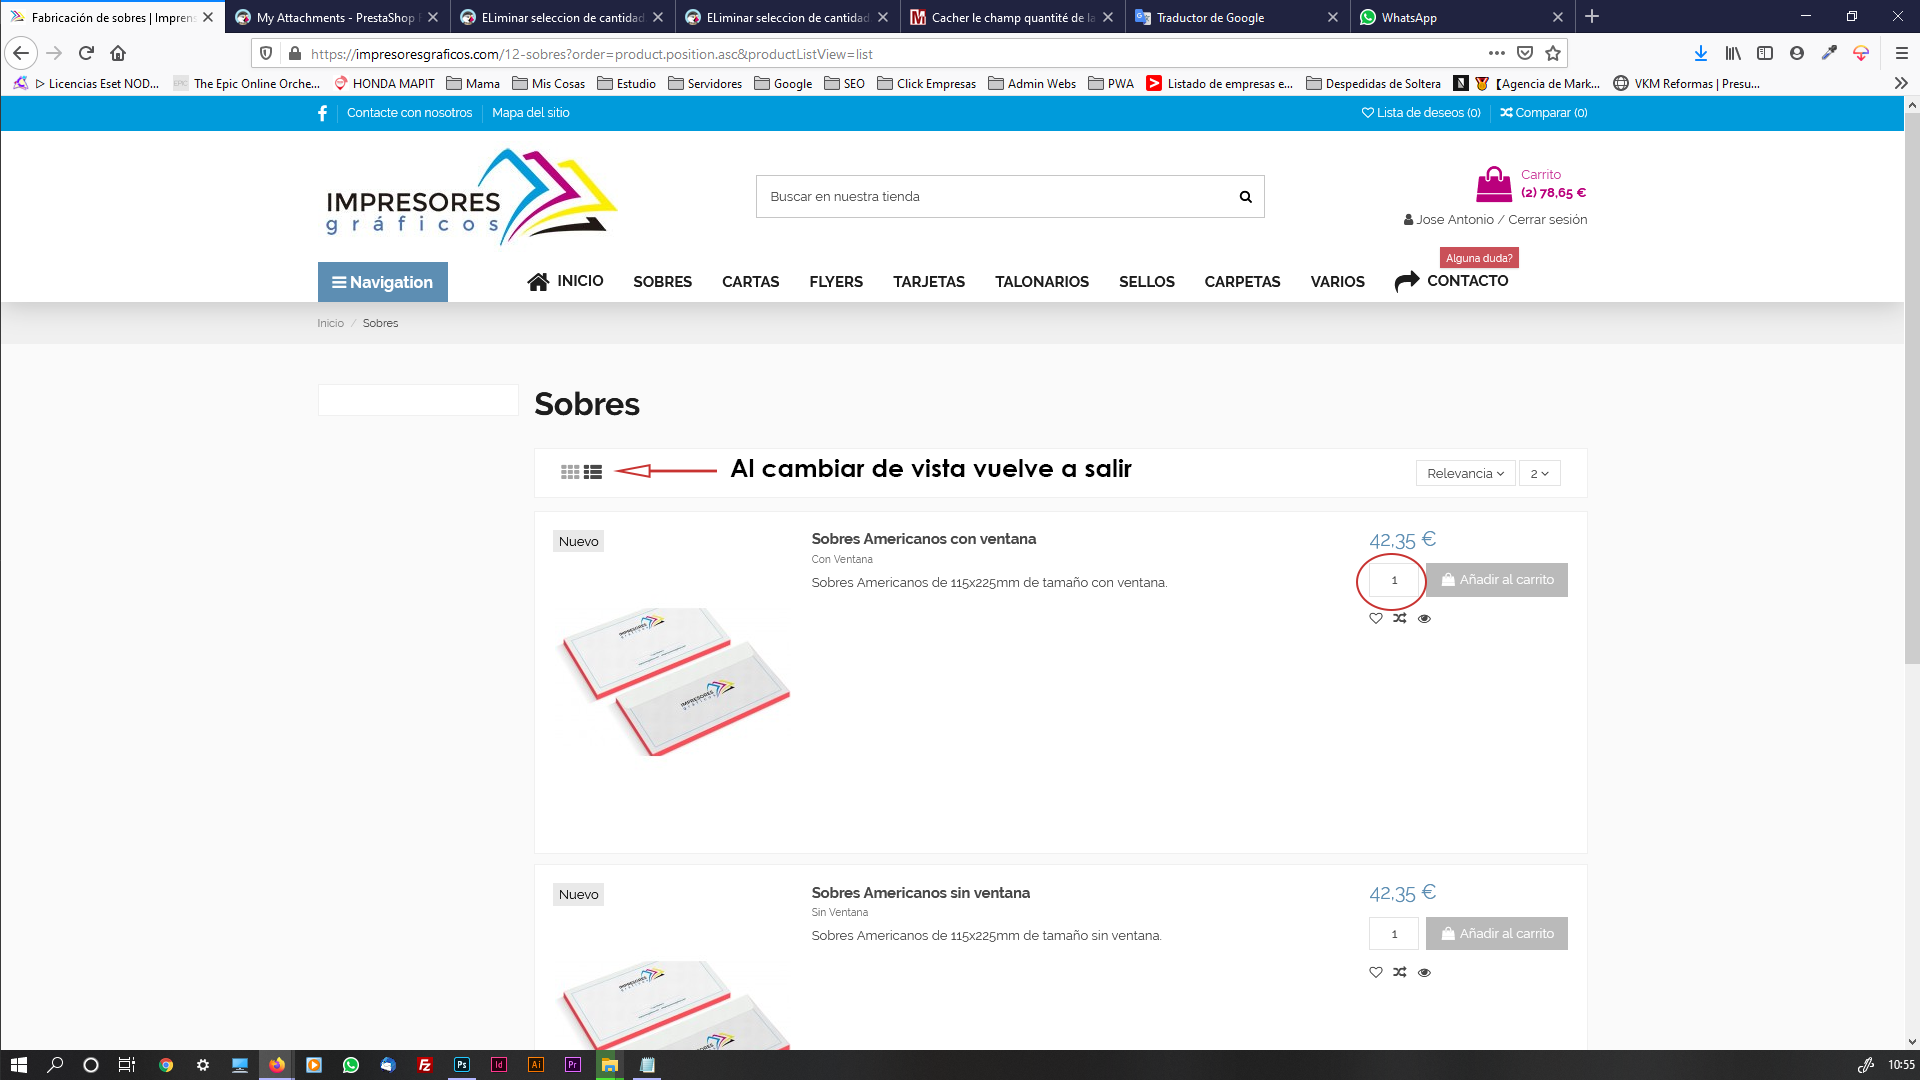1920x1080 pixels.
Task: Quick view eye icon first product
Action: [1424, 618]
